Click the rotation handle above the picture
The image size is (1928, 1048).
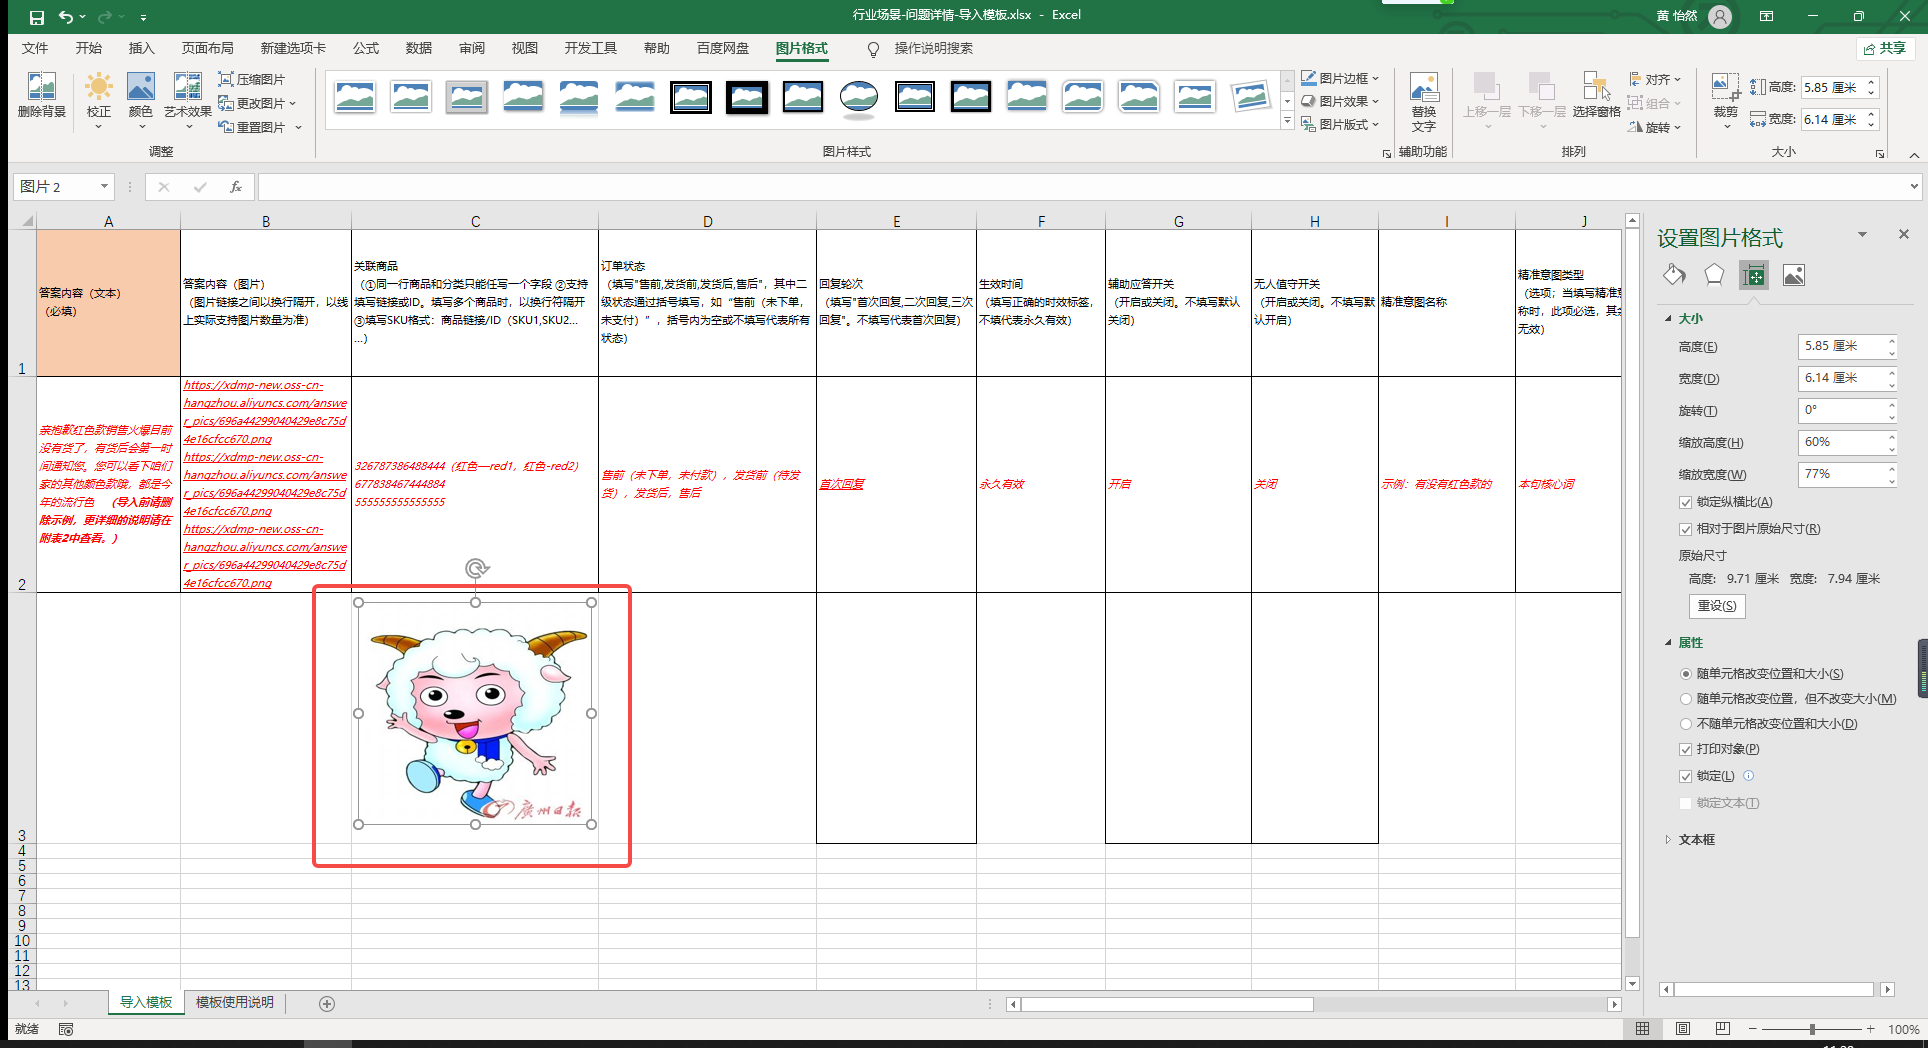(x=476, y=569)
